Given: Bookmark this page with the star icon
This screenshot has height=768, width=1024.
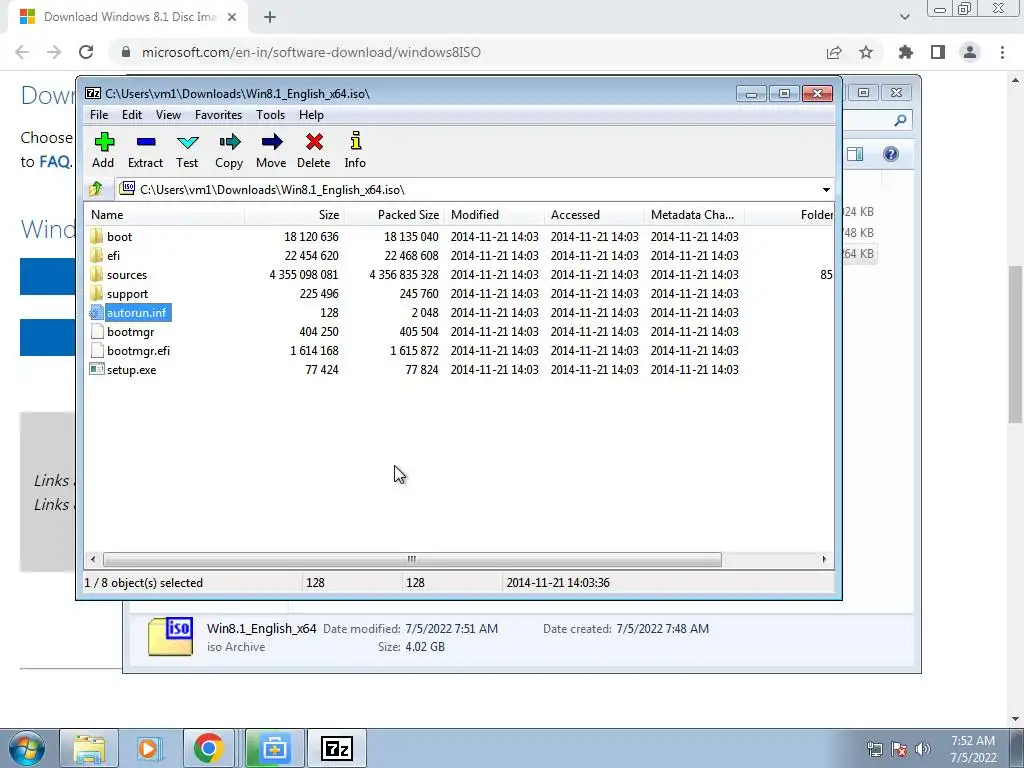Looking at the screenshot, I should (x=866, y=52).
